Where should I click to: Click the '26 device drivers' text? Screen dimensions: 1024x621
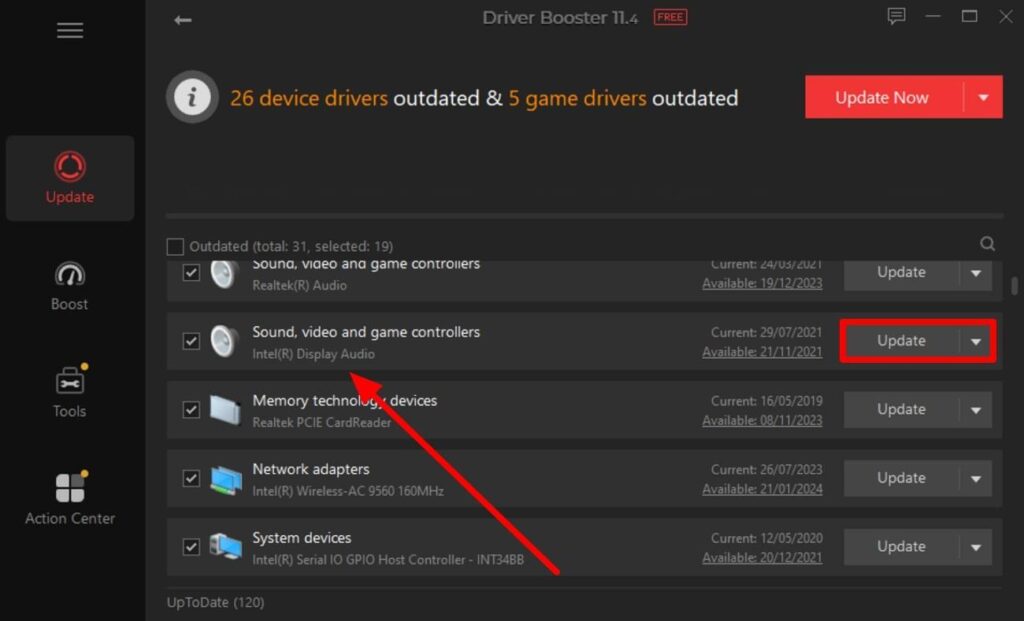click(309, 98)
